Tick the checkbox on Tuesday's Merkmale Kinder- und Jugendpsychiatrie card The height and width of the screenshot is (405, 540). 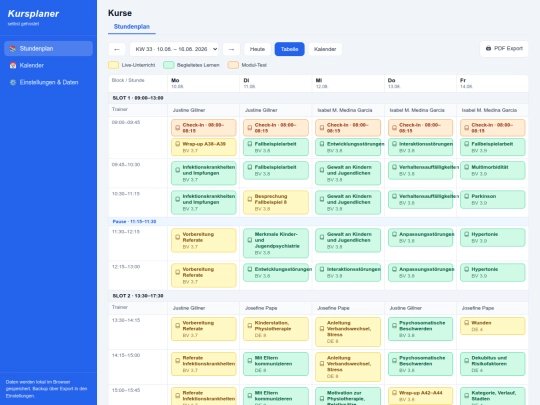pos(250,240)
